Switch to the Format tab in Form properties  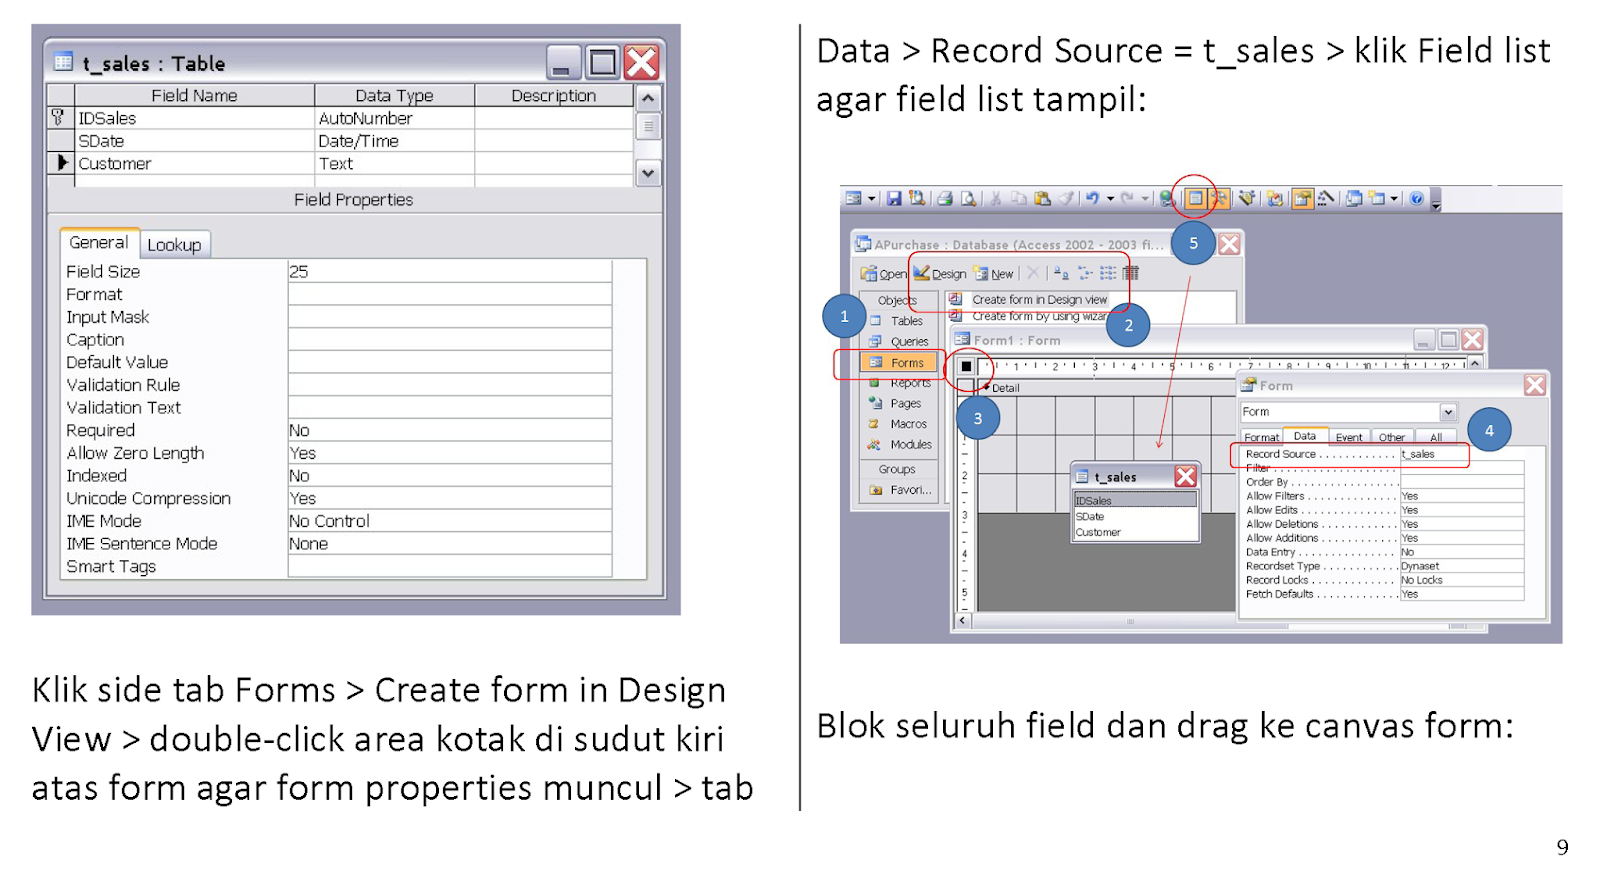[1261, 437]
